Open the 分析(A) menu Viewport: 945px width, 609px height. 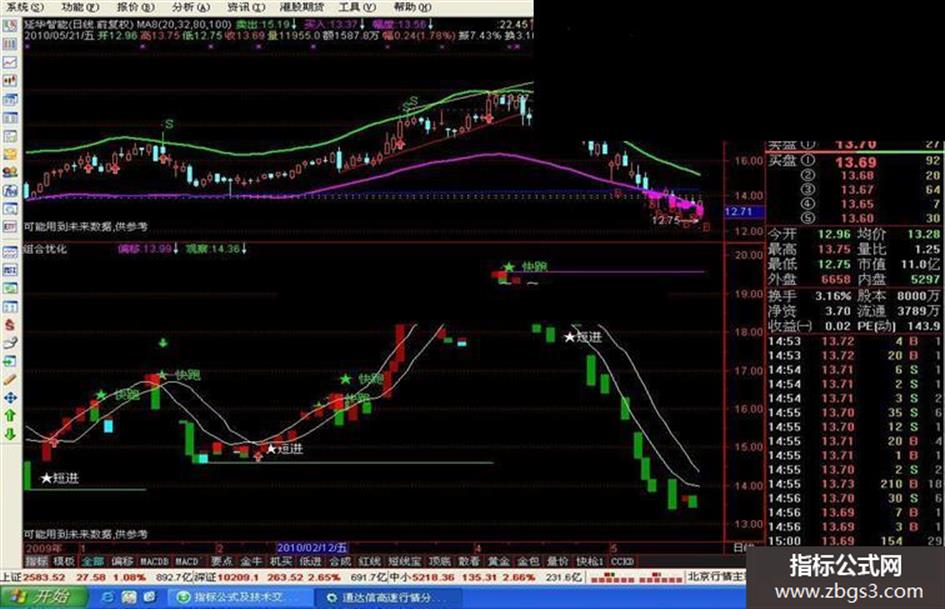tap(190, 7)
